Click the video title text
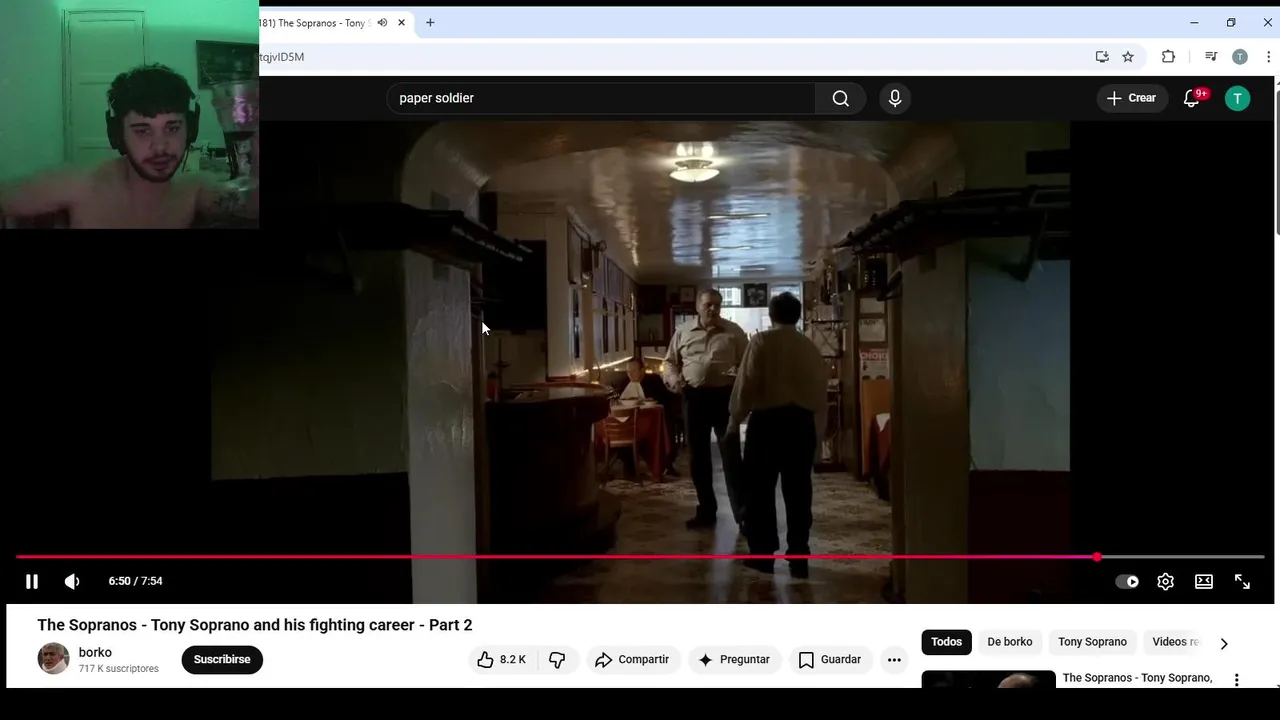Image resolution: width=1280 pixels, height=720 pixels. coord(254,625)
